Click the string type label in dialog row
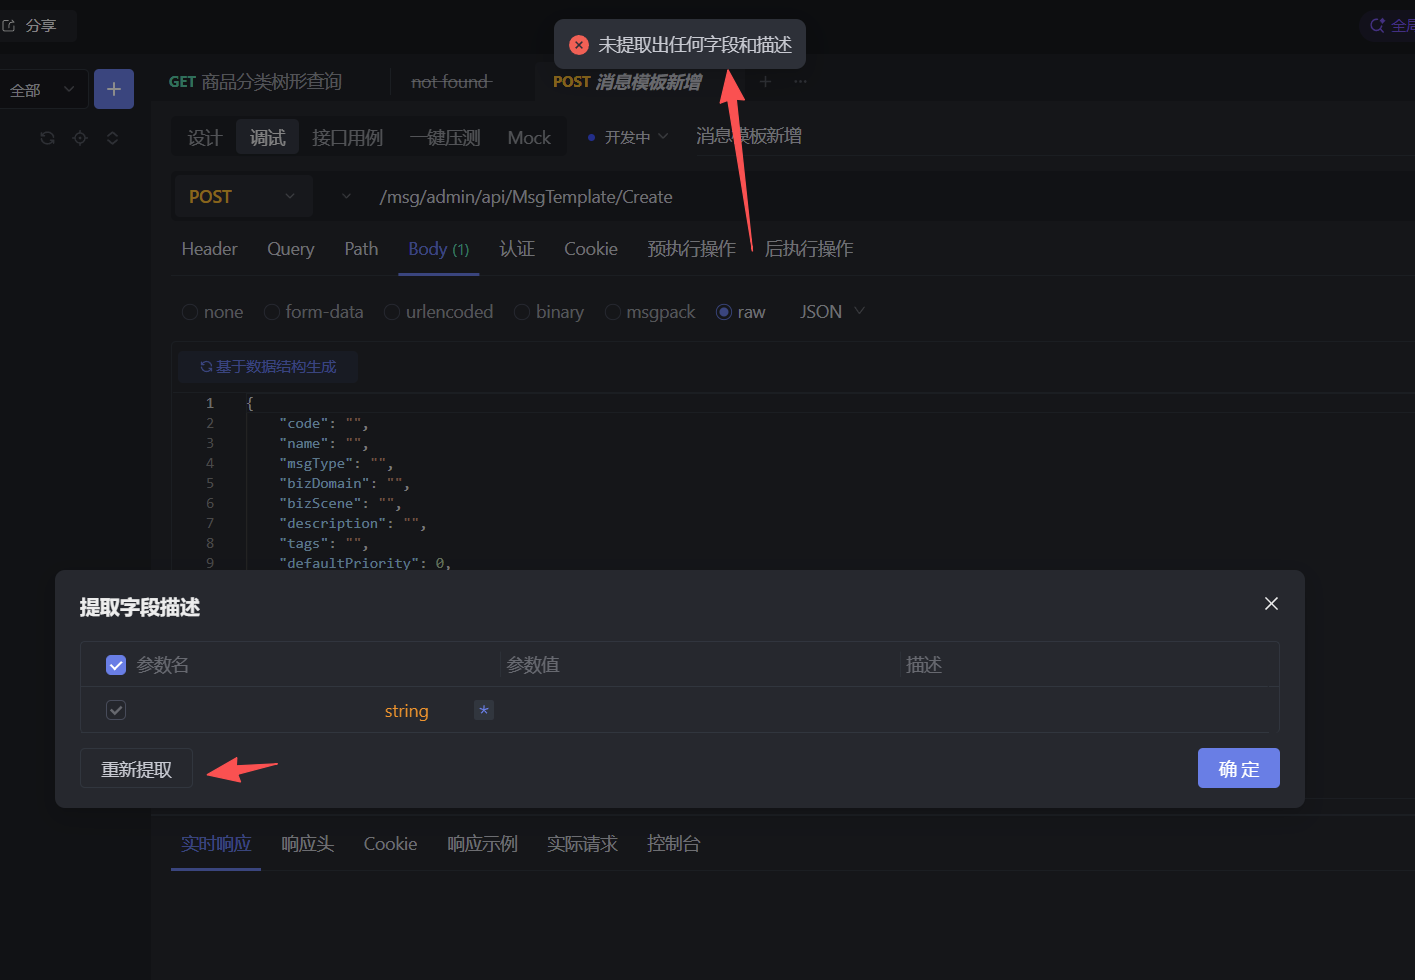This screenshot has width=1415, height=980. coord(406,711)
